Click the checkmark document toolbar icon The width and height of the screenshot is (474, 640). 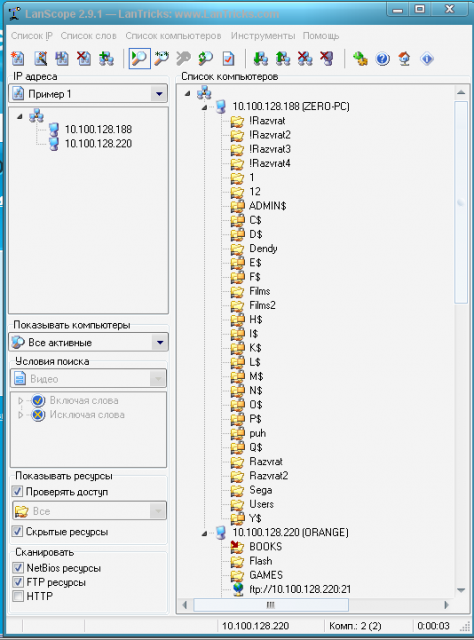click(228, 59)
